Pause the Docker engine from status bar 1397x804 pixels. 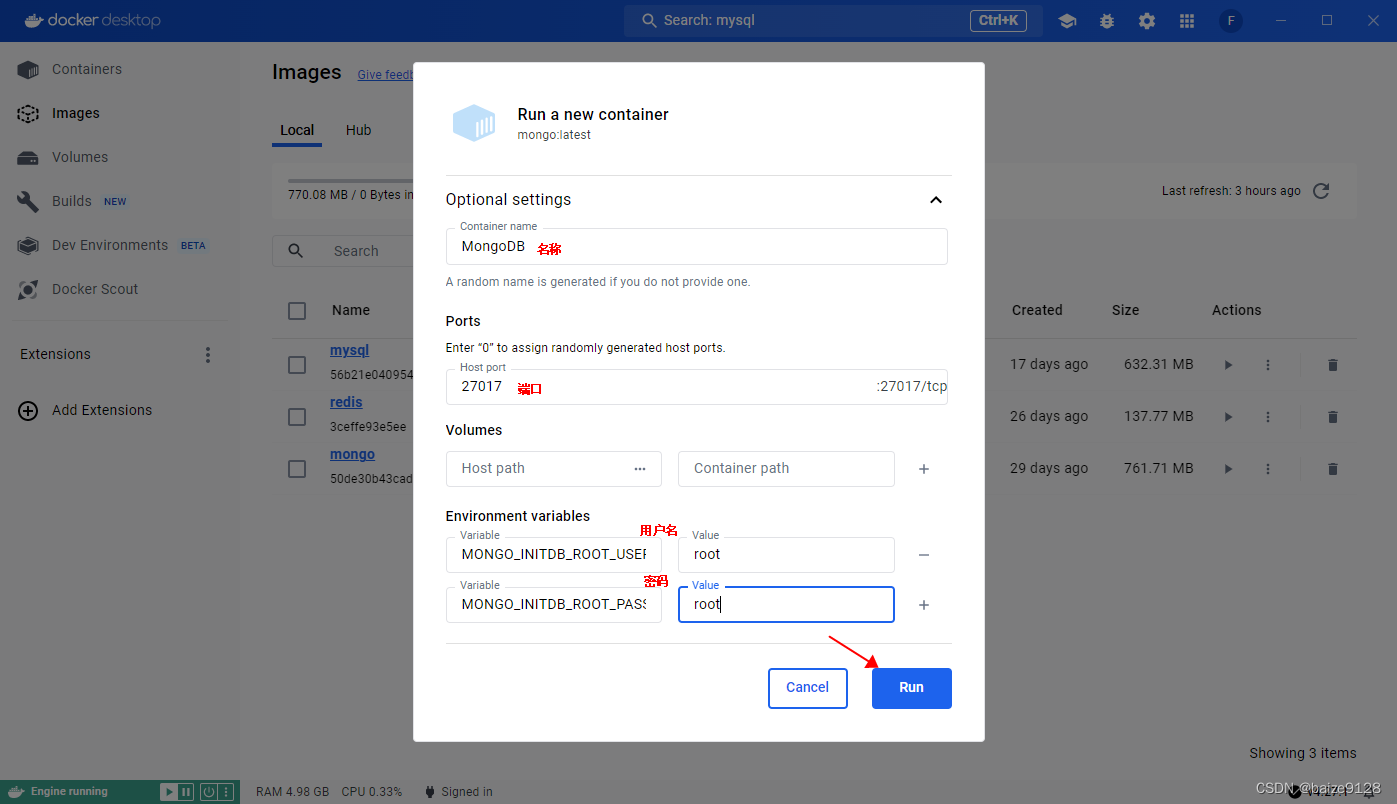[185, 792]
